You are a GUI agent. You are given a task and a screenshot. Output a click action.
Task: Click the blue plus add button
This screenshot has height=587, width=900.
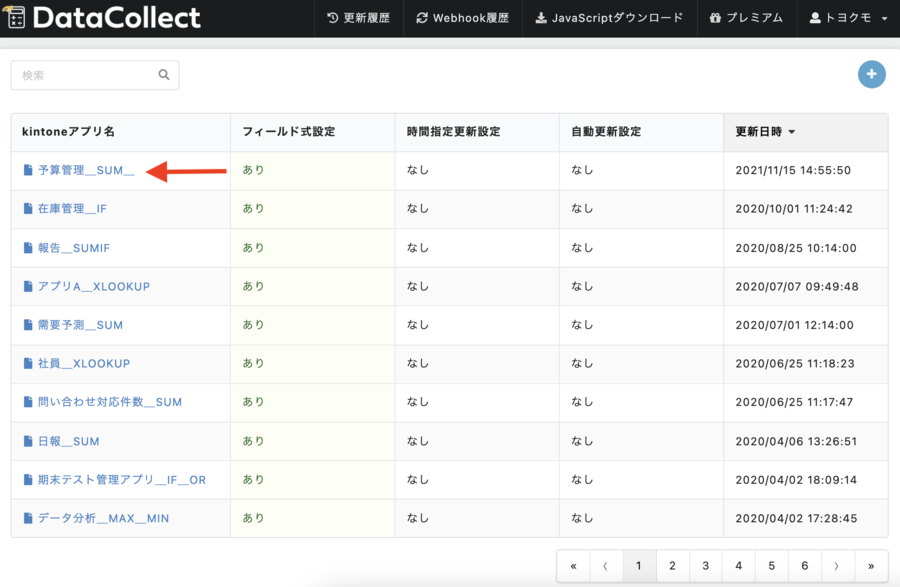click(x=871, y=74)
